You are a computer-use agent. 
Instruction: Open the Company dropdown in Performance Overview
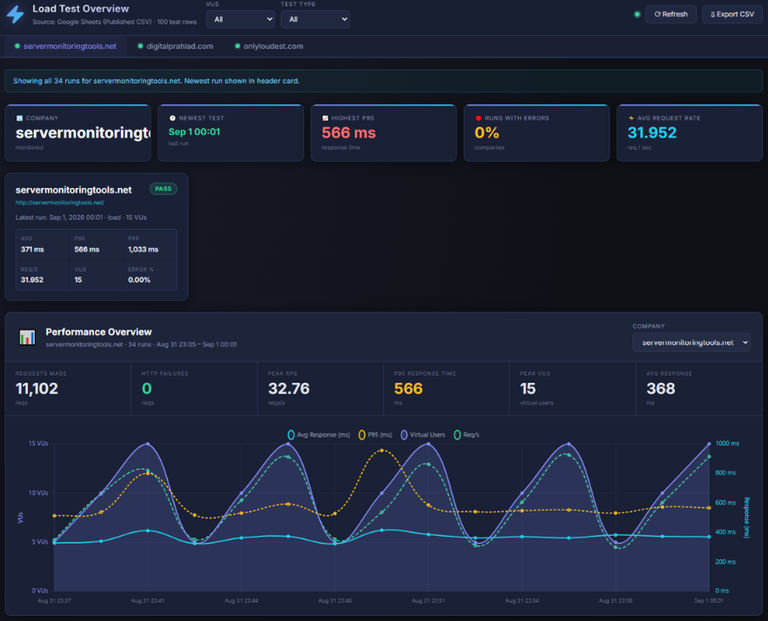691,342
